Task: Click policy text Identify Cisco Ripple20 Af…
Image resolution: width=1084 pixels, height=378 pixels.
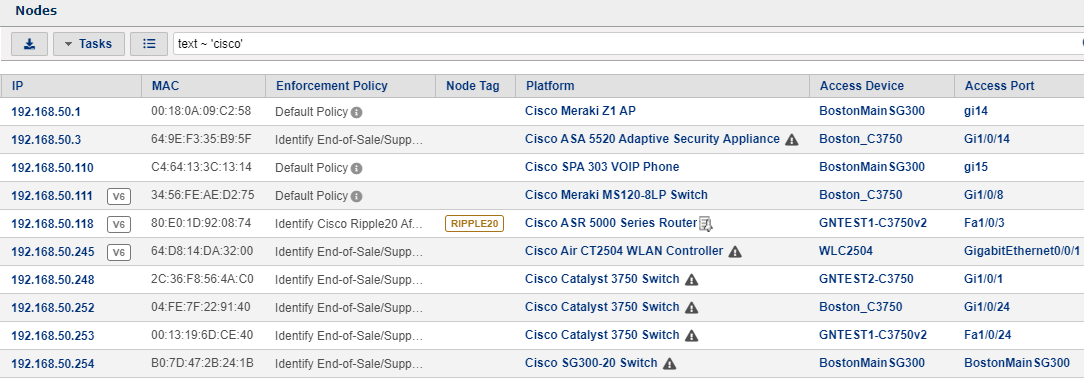Action: point(349,224)
